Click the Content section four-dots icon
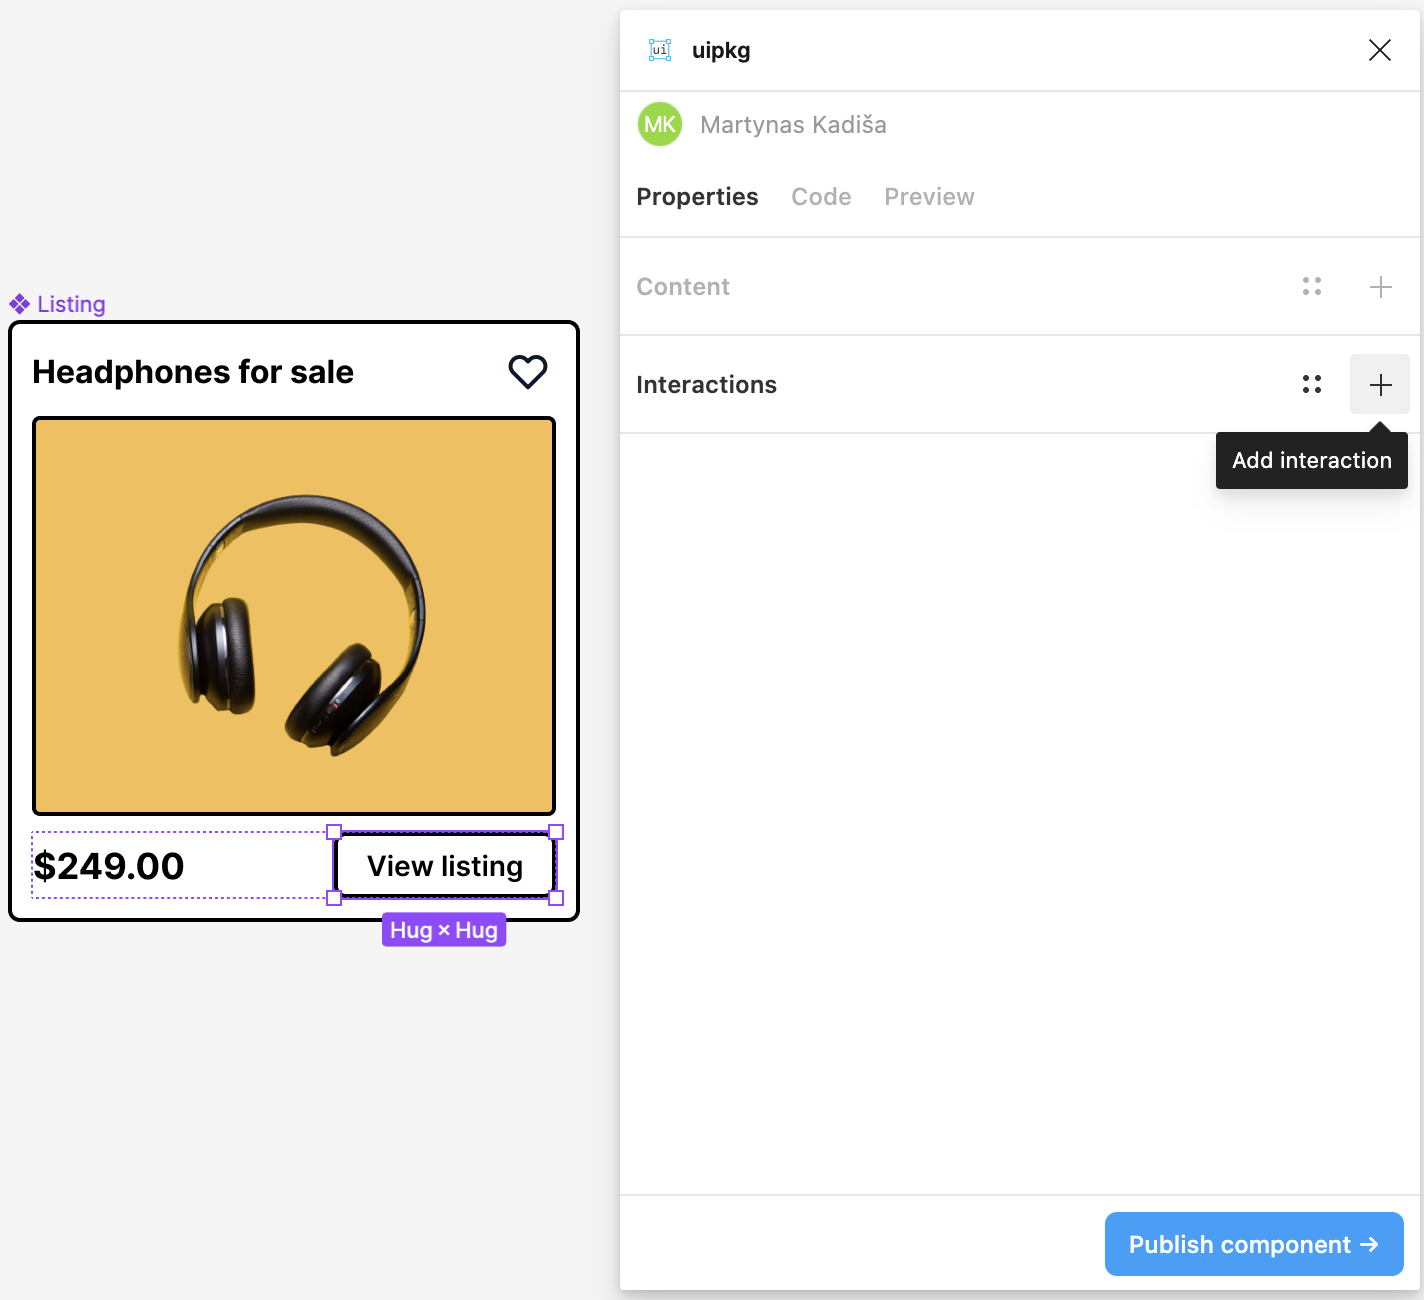The height and width of the screenshot is (1300, 1424). click(1312, 287)
